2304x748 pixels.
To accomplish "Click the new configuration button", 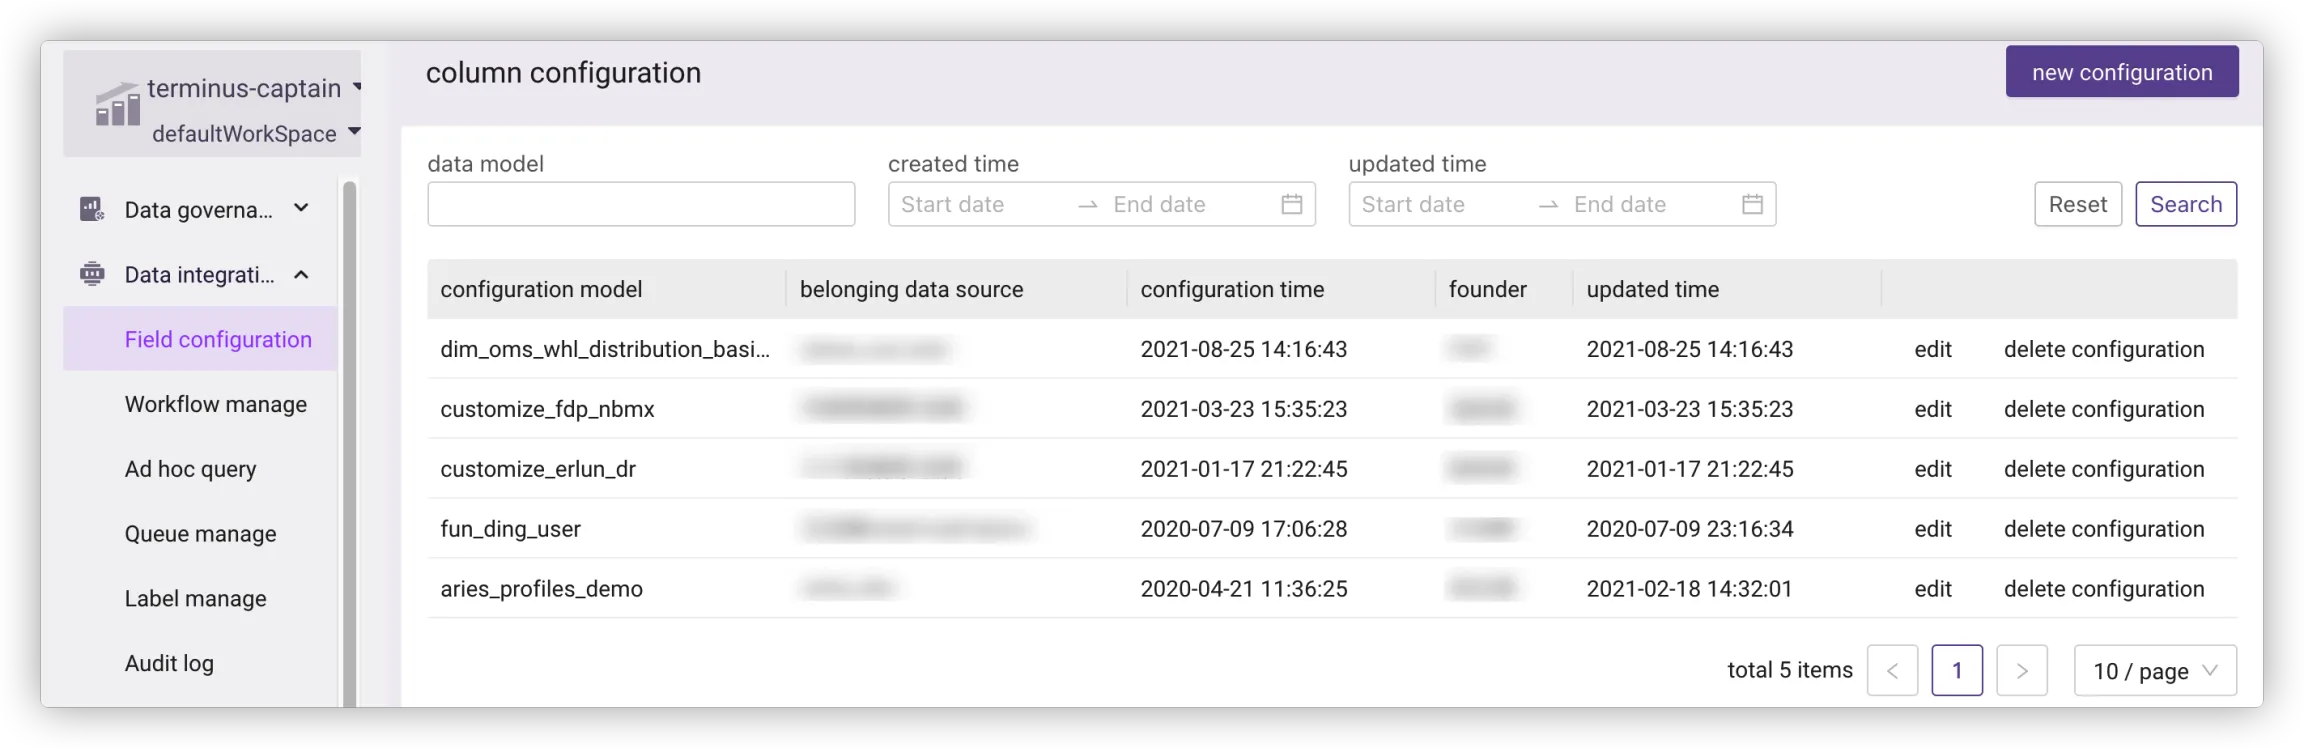I will [2122, 72].
